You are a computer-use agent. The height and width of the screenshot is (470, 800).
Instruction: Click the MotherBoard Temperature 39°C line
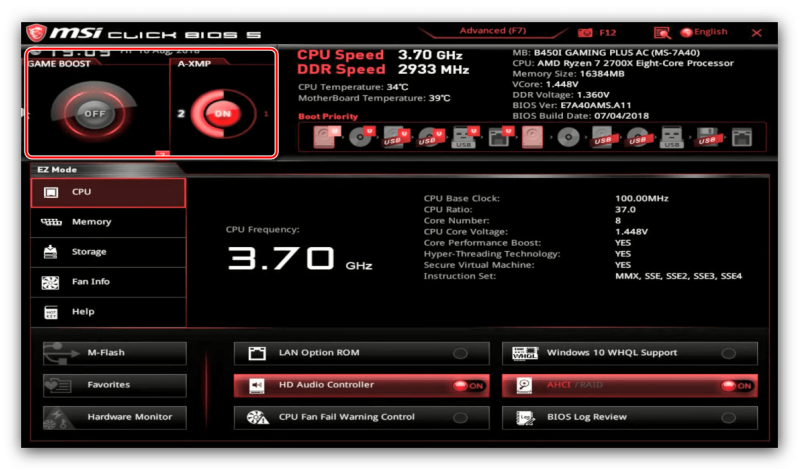pyautogui.click(x=374, y=98)
